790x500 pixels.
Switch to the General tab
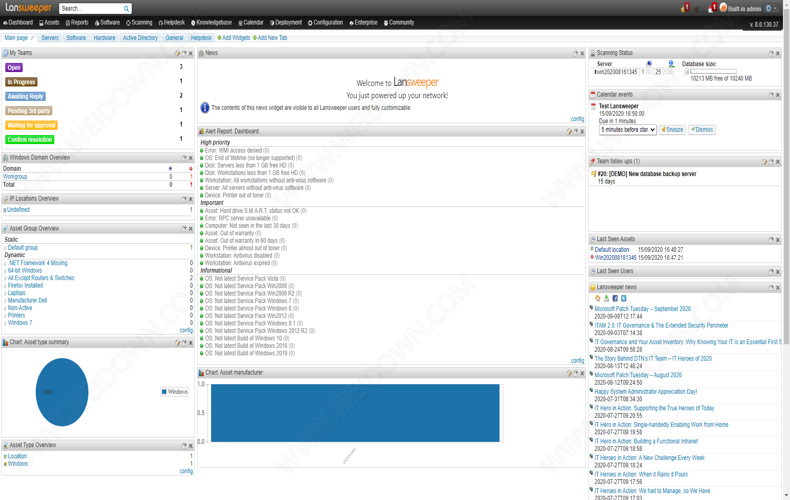click(x=174, y=38)
